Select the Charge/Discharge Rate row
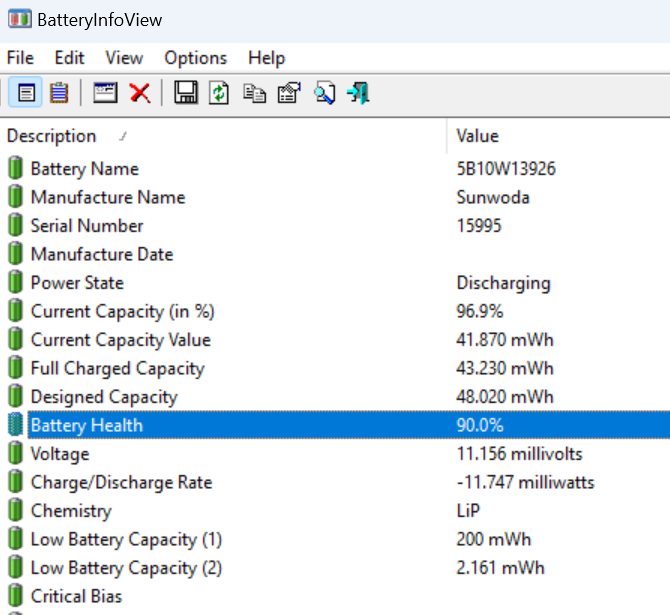The image size is (670, 615). [121, 482]
